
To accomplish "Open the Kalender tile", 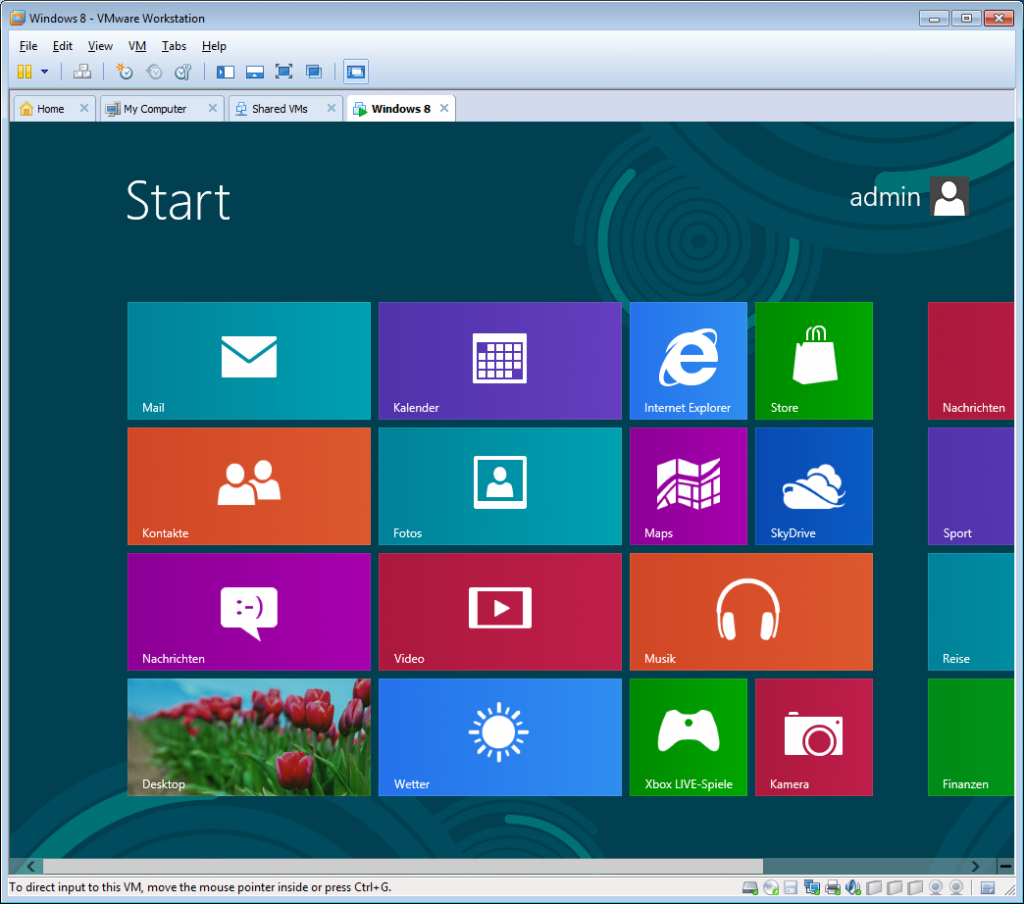I will pos(500,361).
